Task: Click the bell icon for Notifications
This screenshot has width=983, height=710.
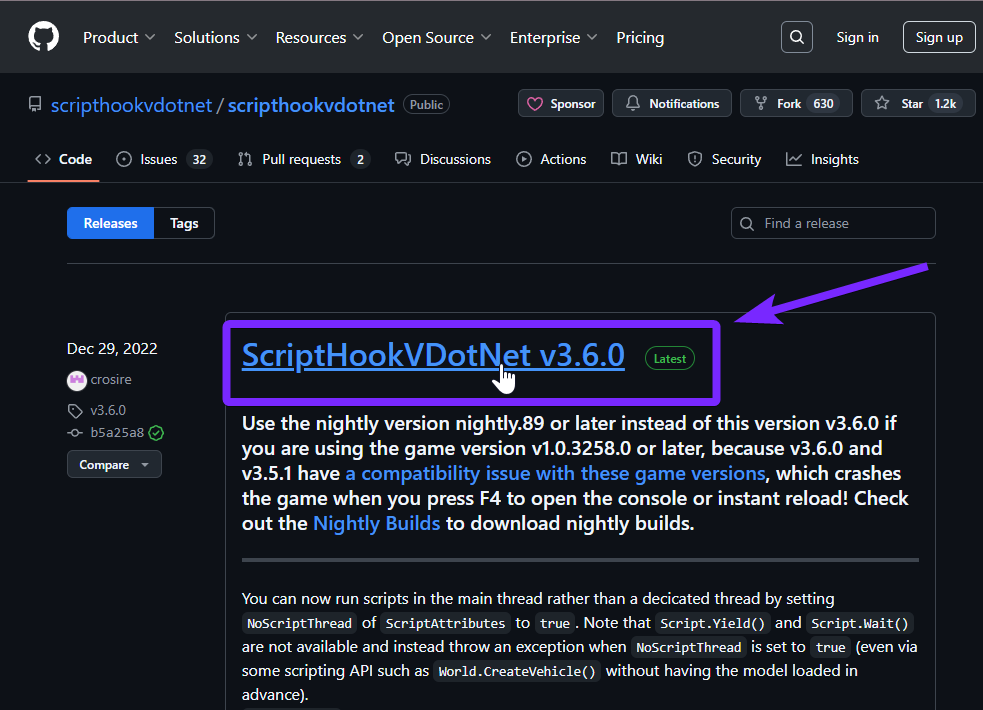Action: (x=633, y=103)
